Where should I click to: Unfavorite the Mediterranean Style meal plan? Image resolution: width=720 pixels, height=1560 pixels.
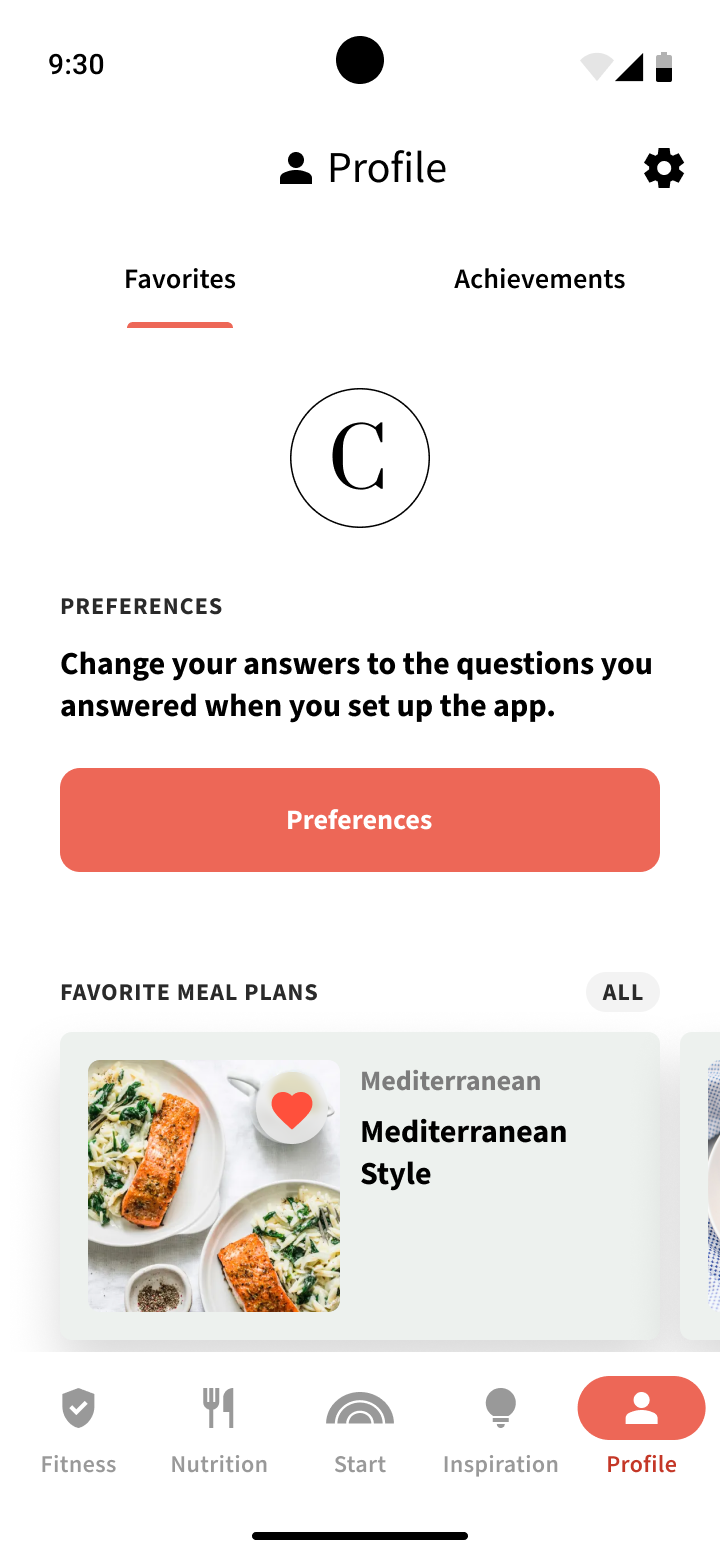point(292,1109)
